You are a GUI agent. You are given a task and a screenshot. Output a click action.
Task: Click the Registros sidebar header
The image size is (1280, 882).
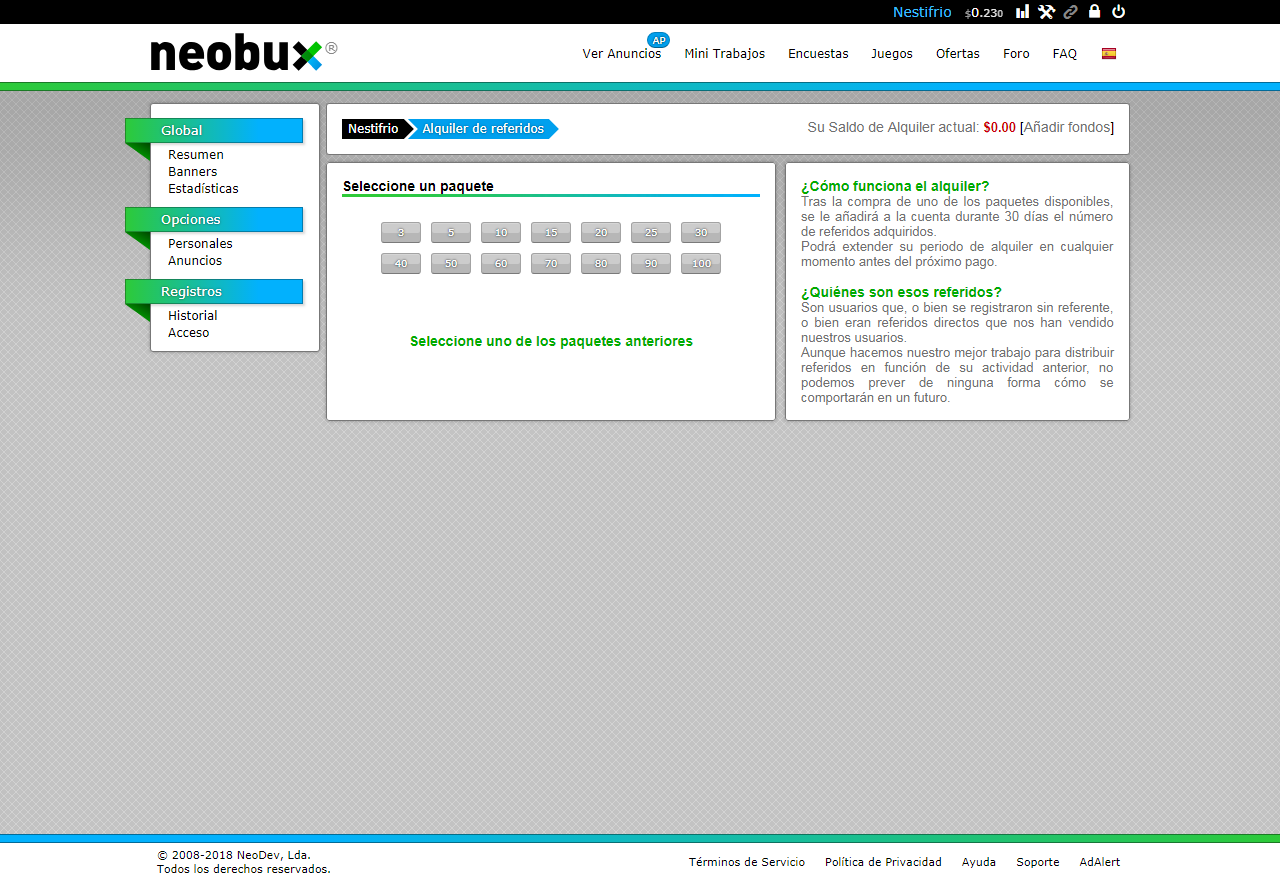coord(214,292)
